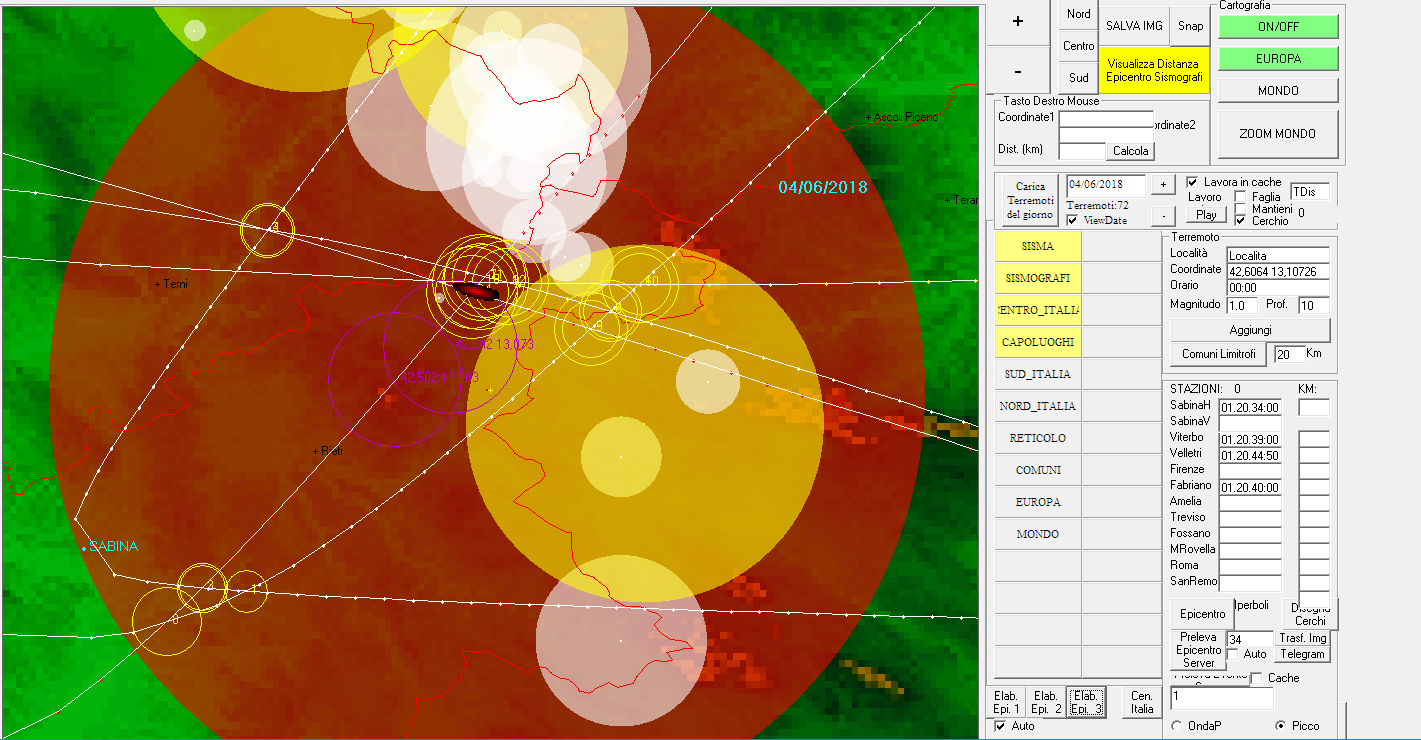Select the Centro map region button
This screenshot has height=740, width=1421.
[1079, 46]
